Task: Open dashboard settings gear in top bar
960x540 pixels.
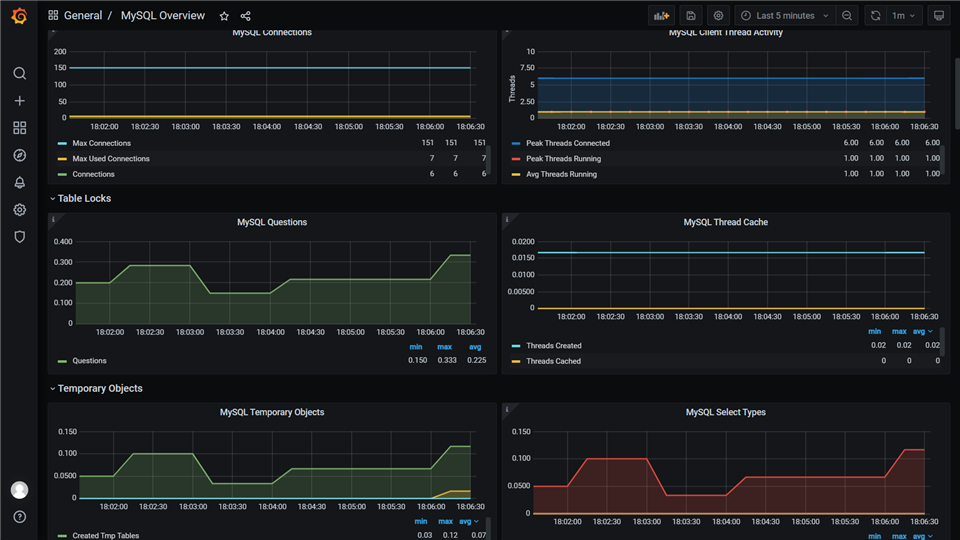Action: [x=718, y=16]
